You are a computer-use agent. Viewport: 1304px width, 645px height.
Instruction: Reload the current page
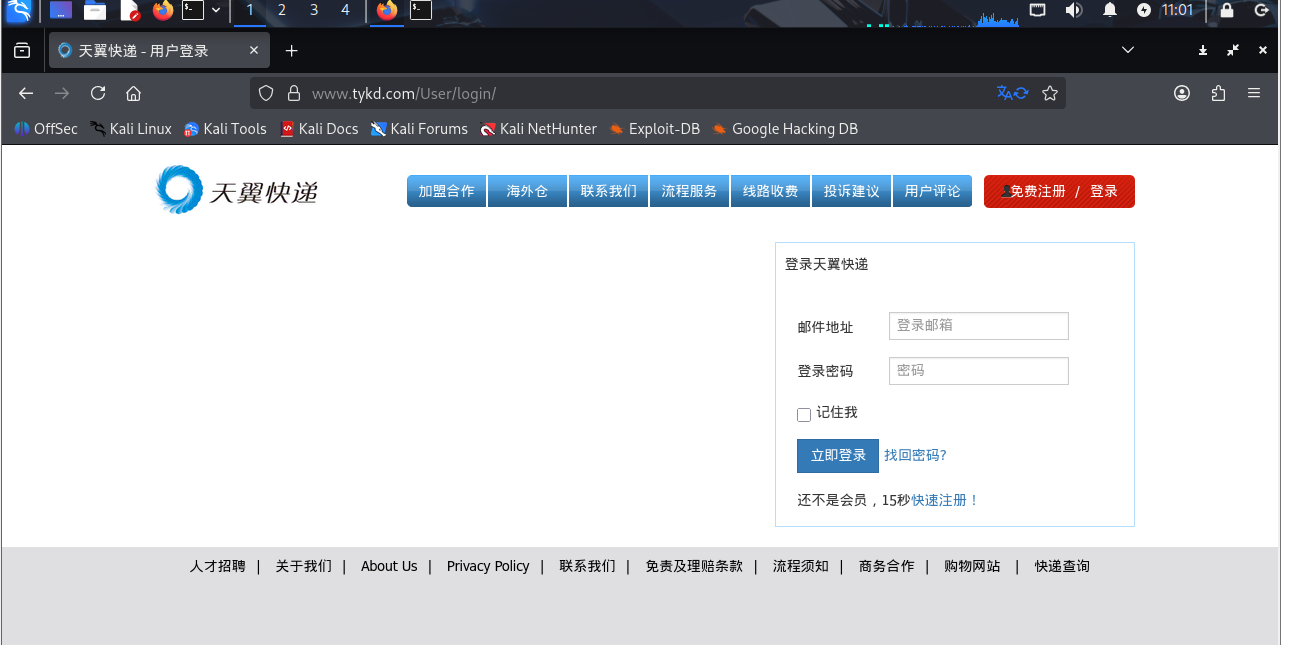point(97,93)
